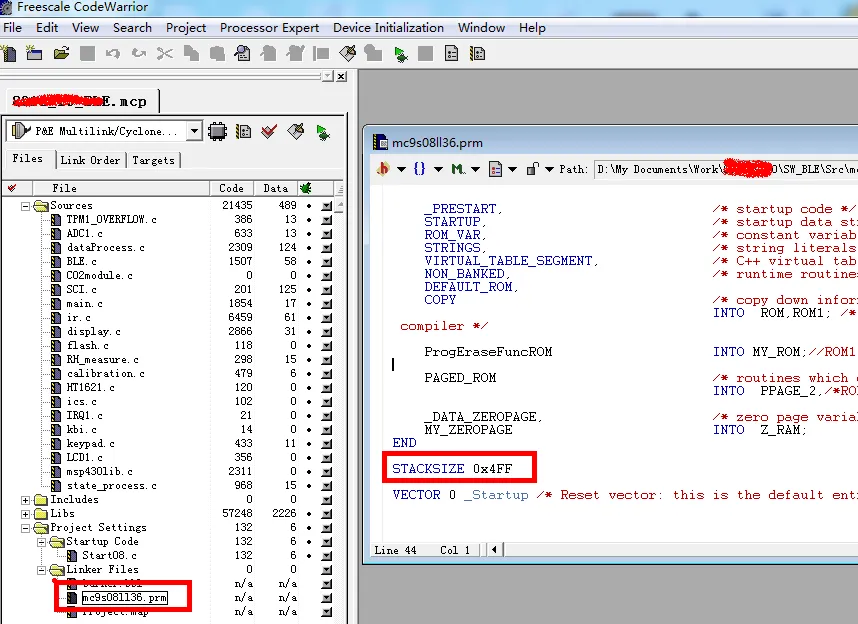Screen dimensions: 858x624
Task: Open the File menu
Action: tap(13, 27)
